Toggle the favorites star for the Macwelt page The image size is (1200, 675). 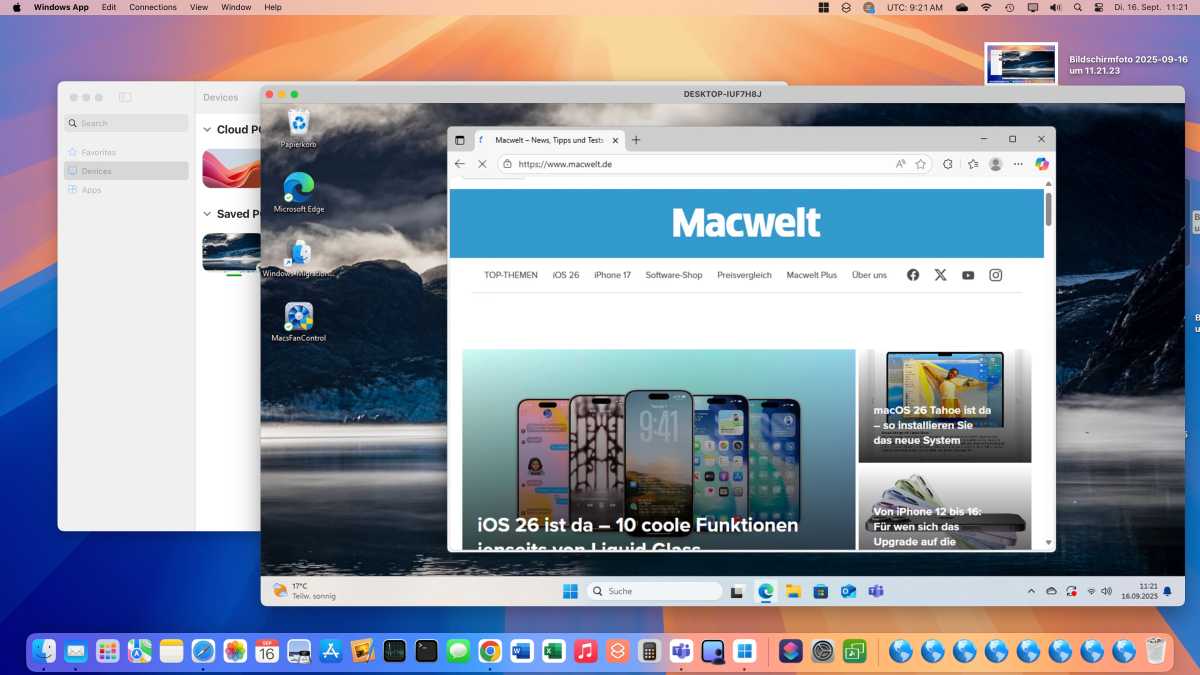coord(919,163)
